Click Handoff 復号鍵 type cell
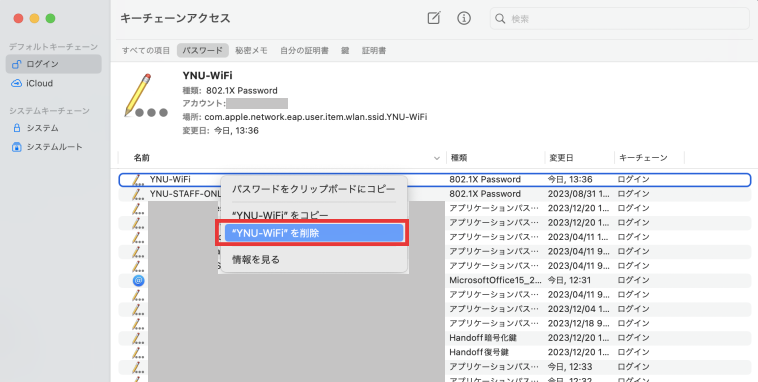 pos(479,353)
